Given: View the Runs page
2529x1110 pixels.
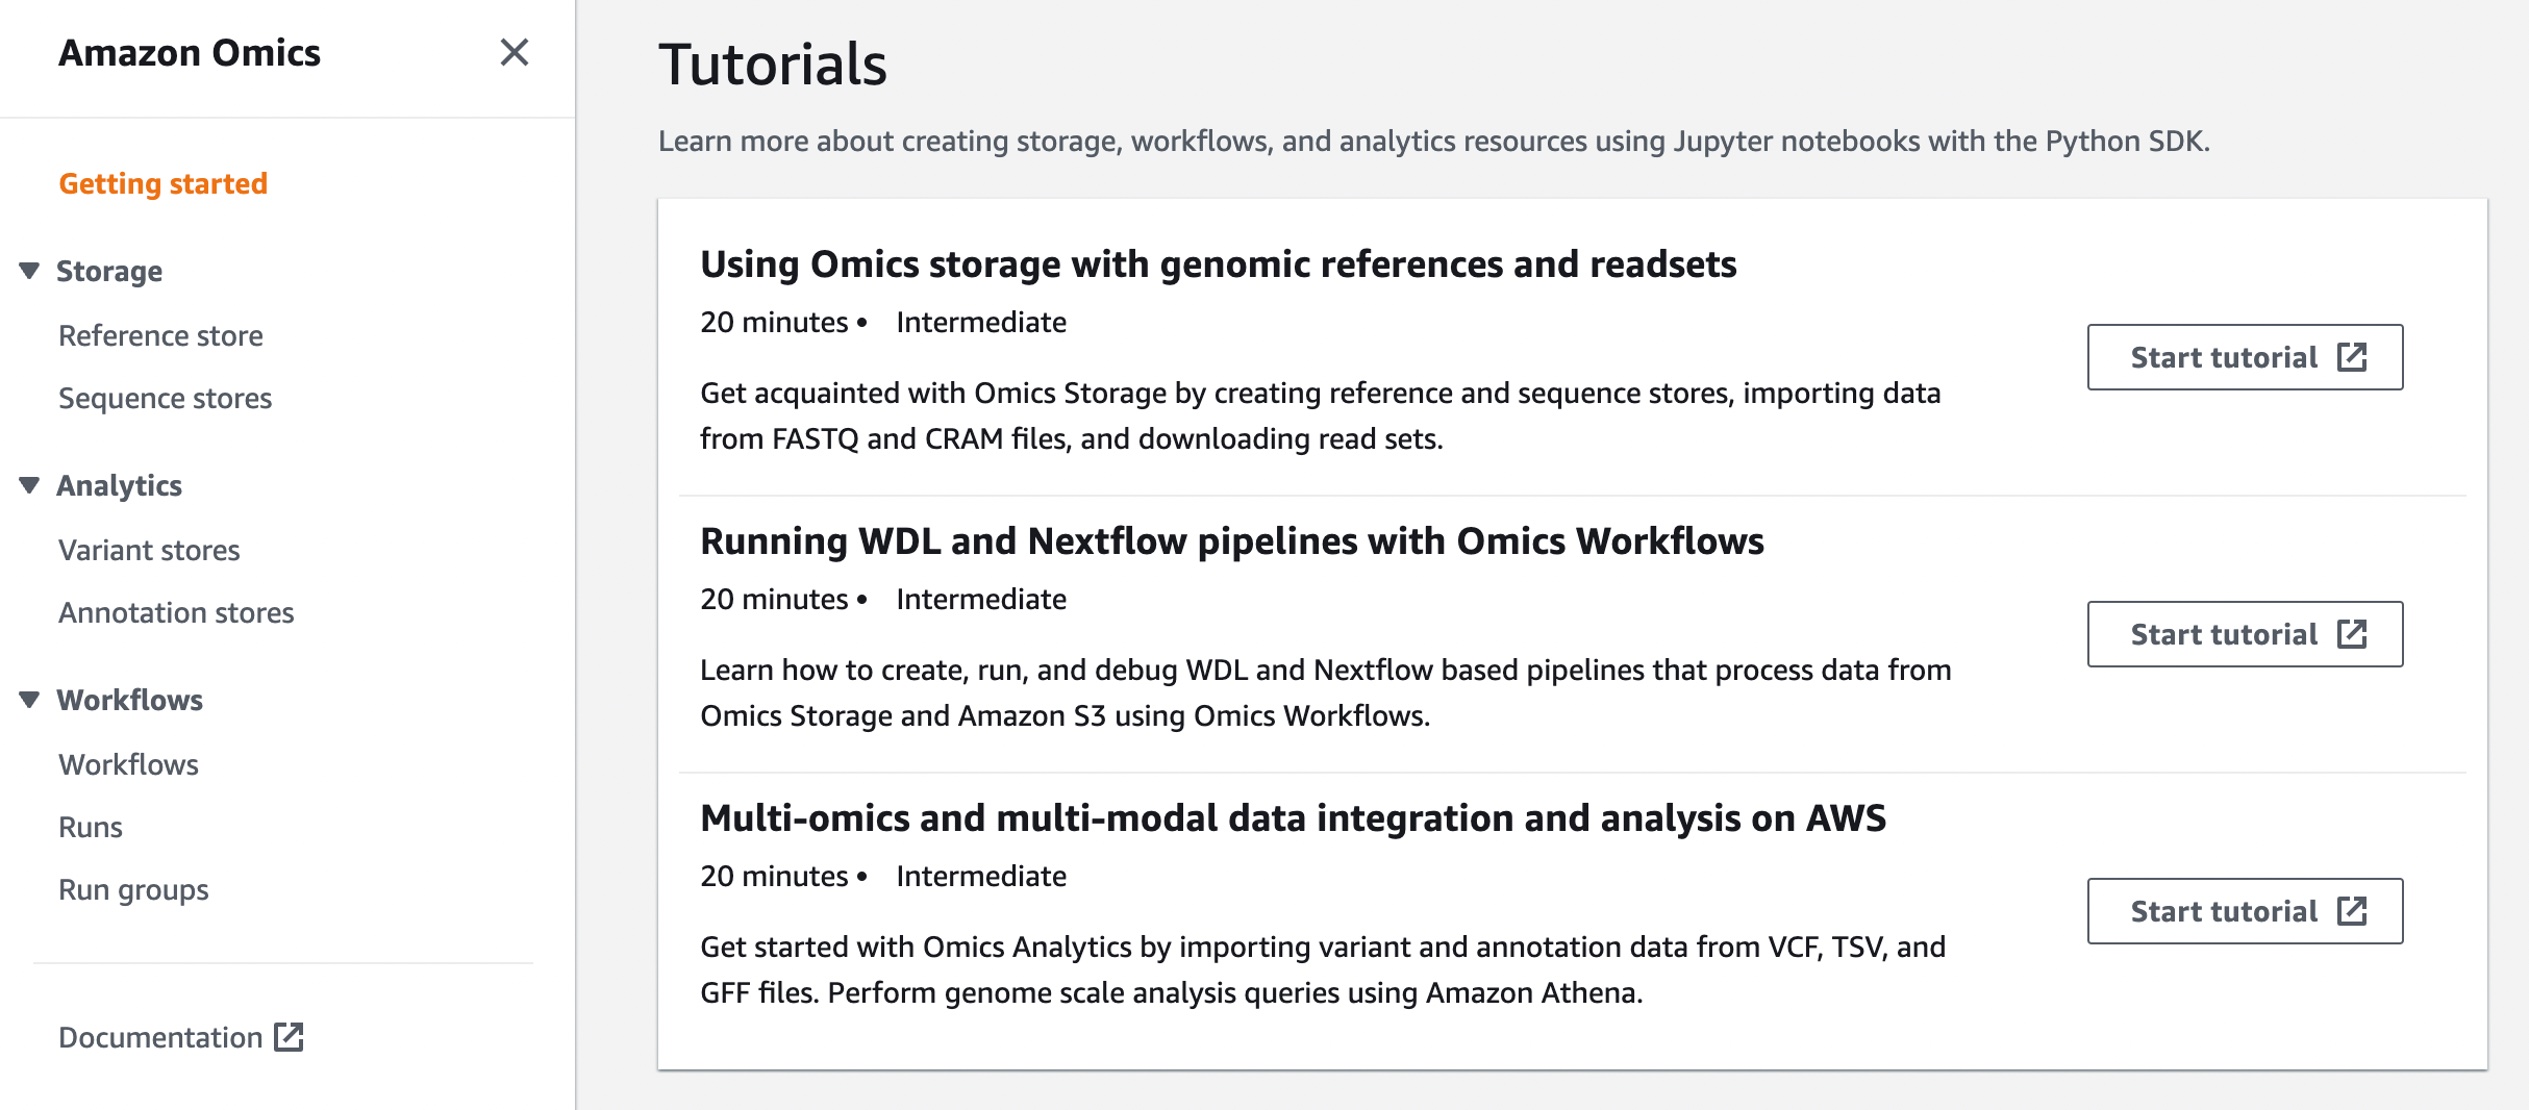Looking at the screenshot, I should click(x=90, y=827).
